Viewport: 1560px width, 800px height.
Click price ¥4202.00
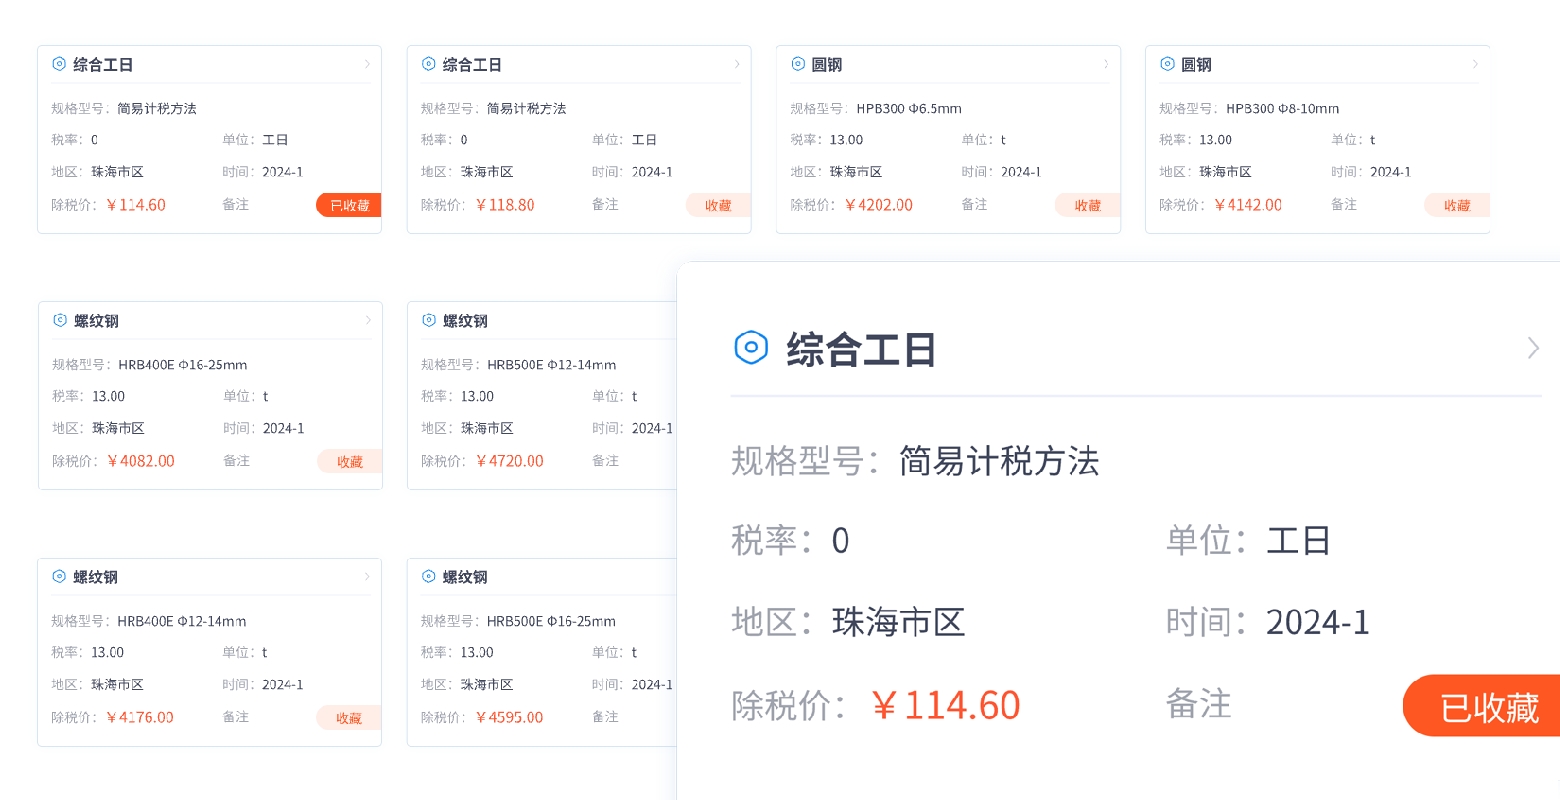tap(879, 205)
